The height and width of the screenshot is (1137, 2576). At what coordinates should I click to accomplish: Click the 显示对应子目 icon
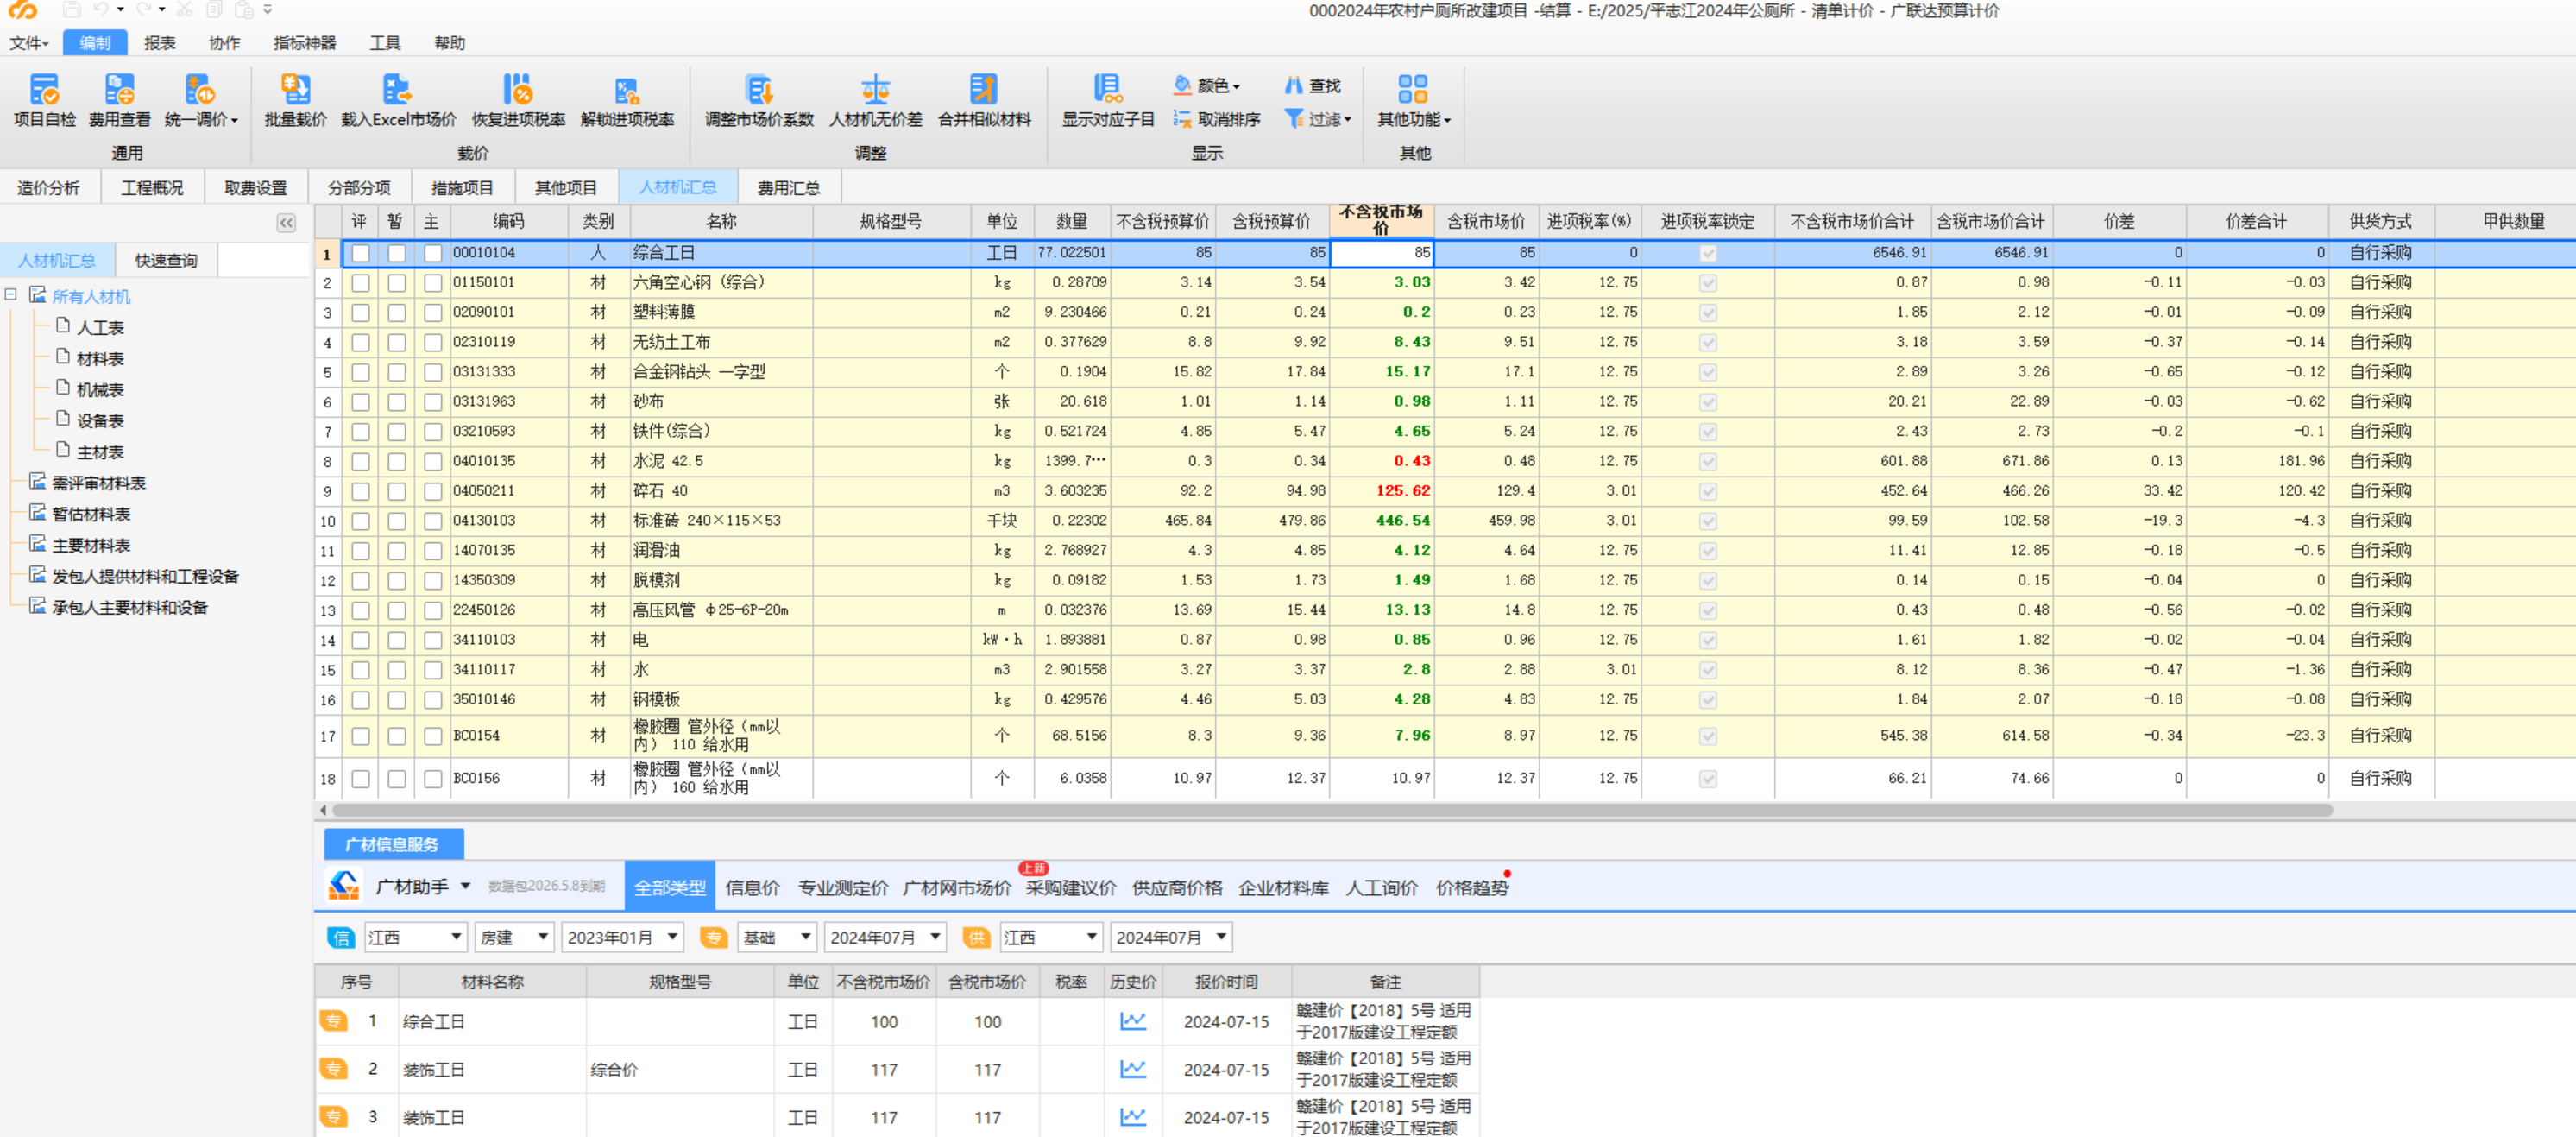(1107, 89)
